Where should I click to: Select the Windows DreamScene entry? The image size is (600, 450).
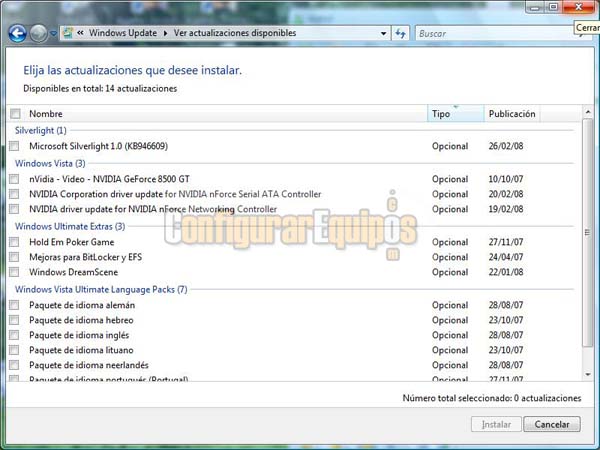(73, 272)
